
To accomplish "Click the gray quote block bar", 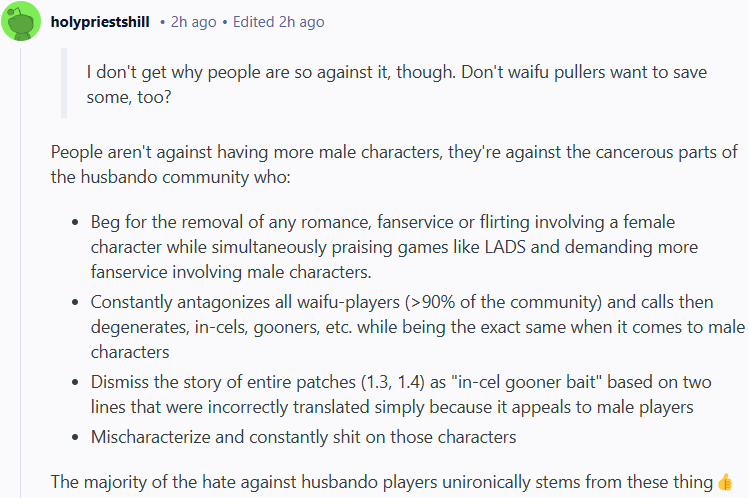I will (x=64, y=83).
